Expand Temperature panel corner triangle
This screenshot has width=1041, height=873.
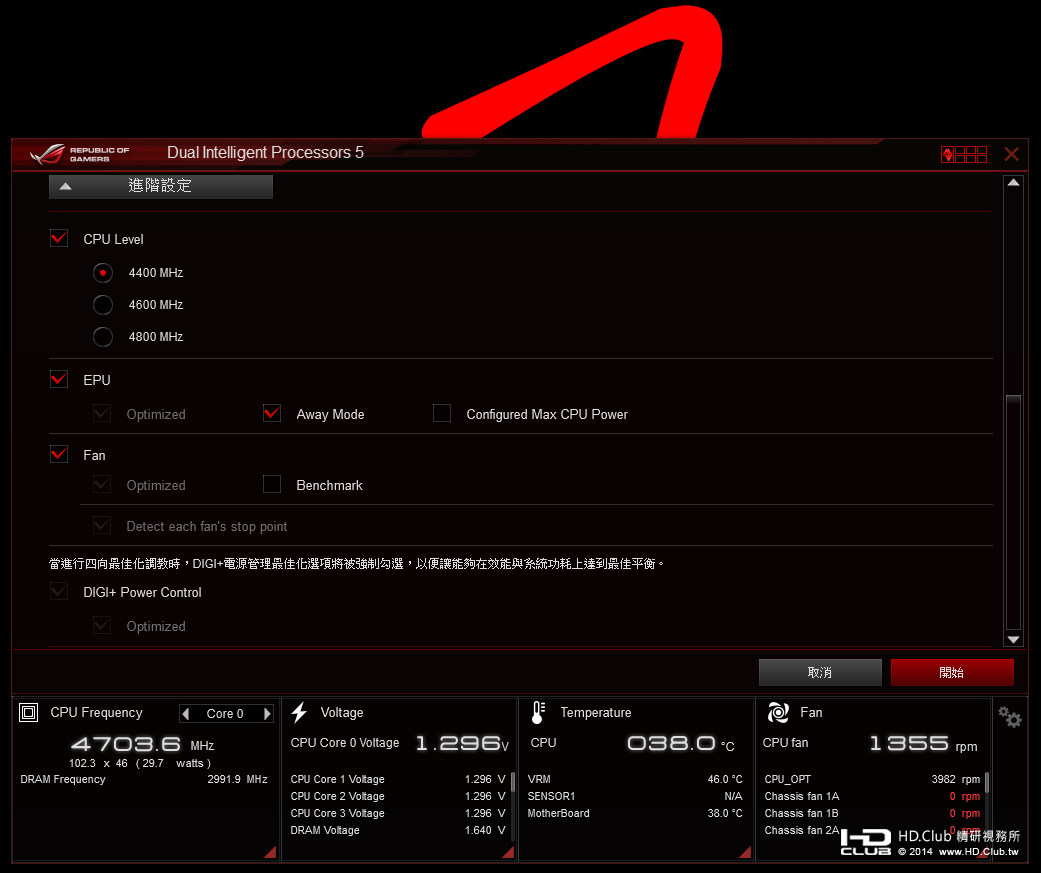[x=745, y=852]
